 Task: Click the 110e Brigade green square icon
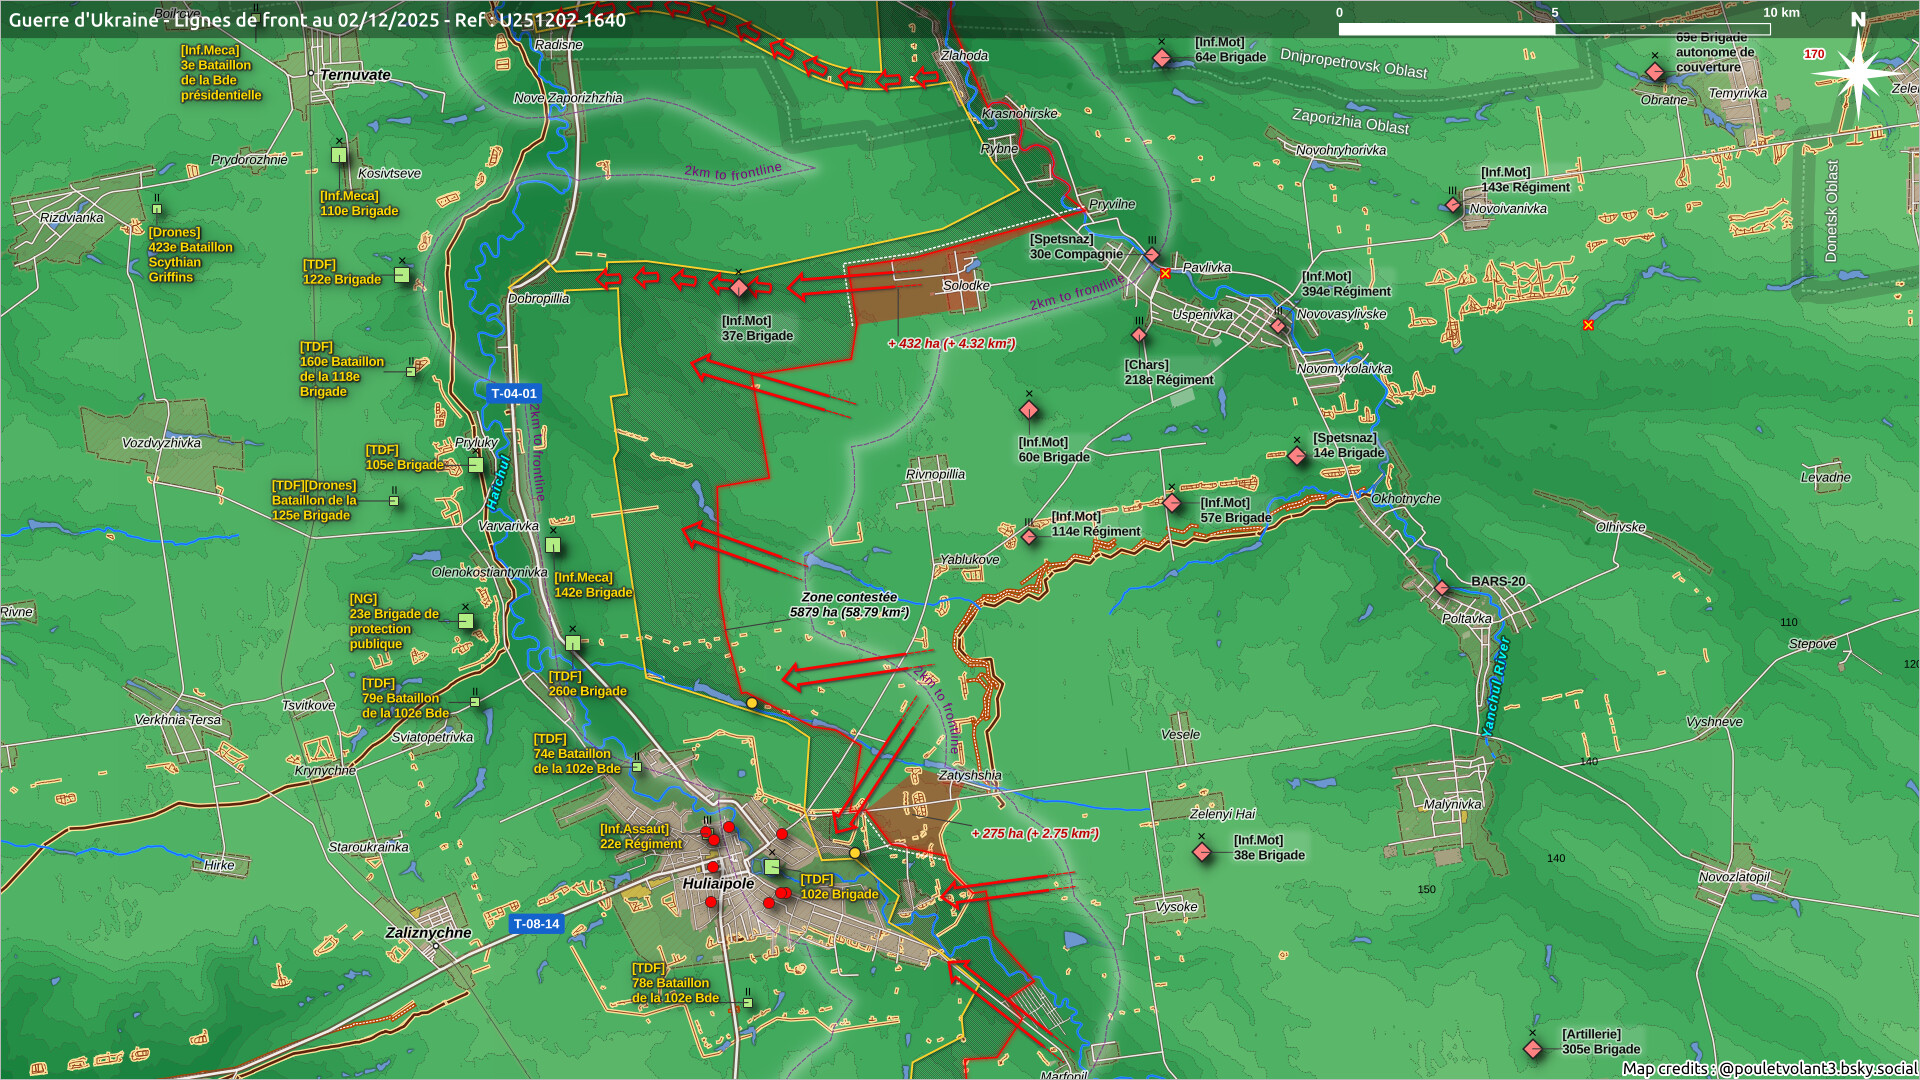339,155
